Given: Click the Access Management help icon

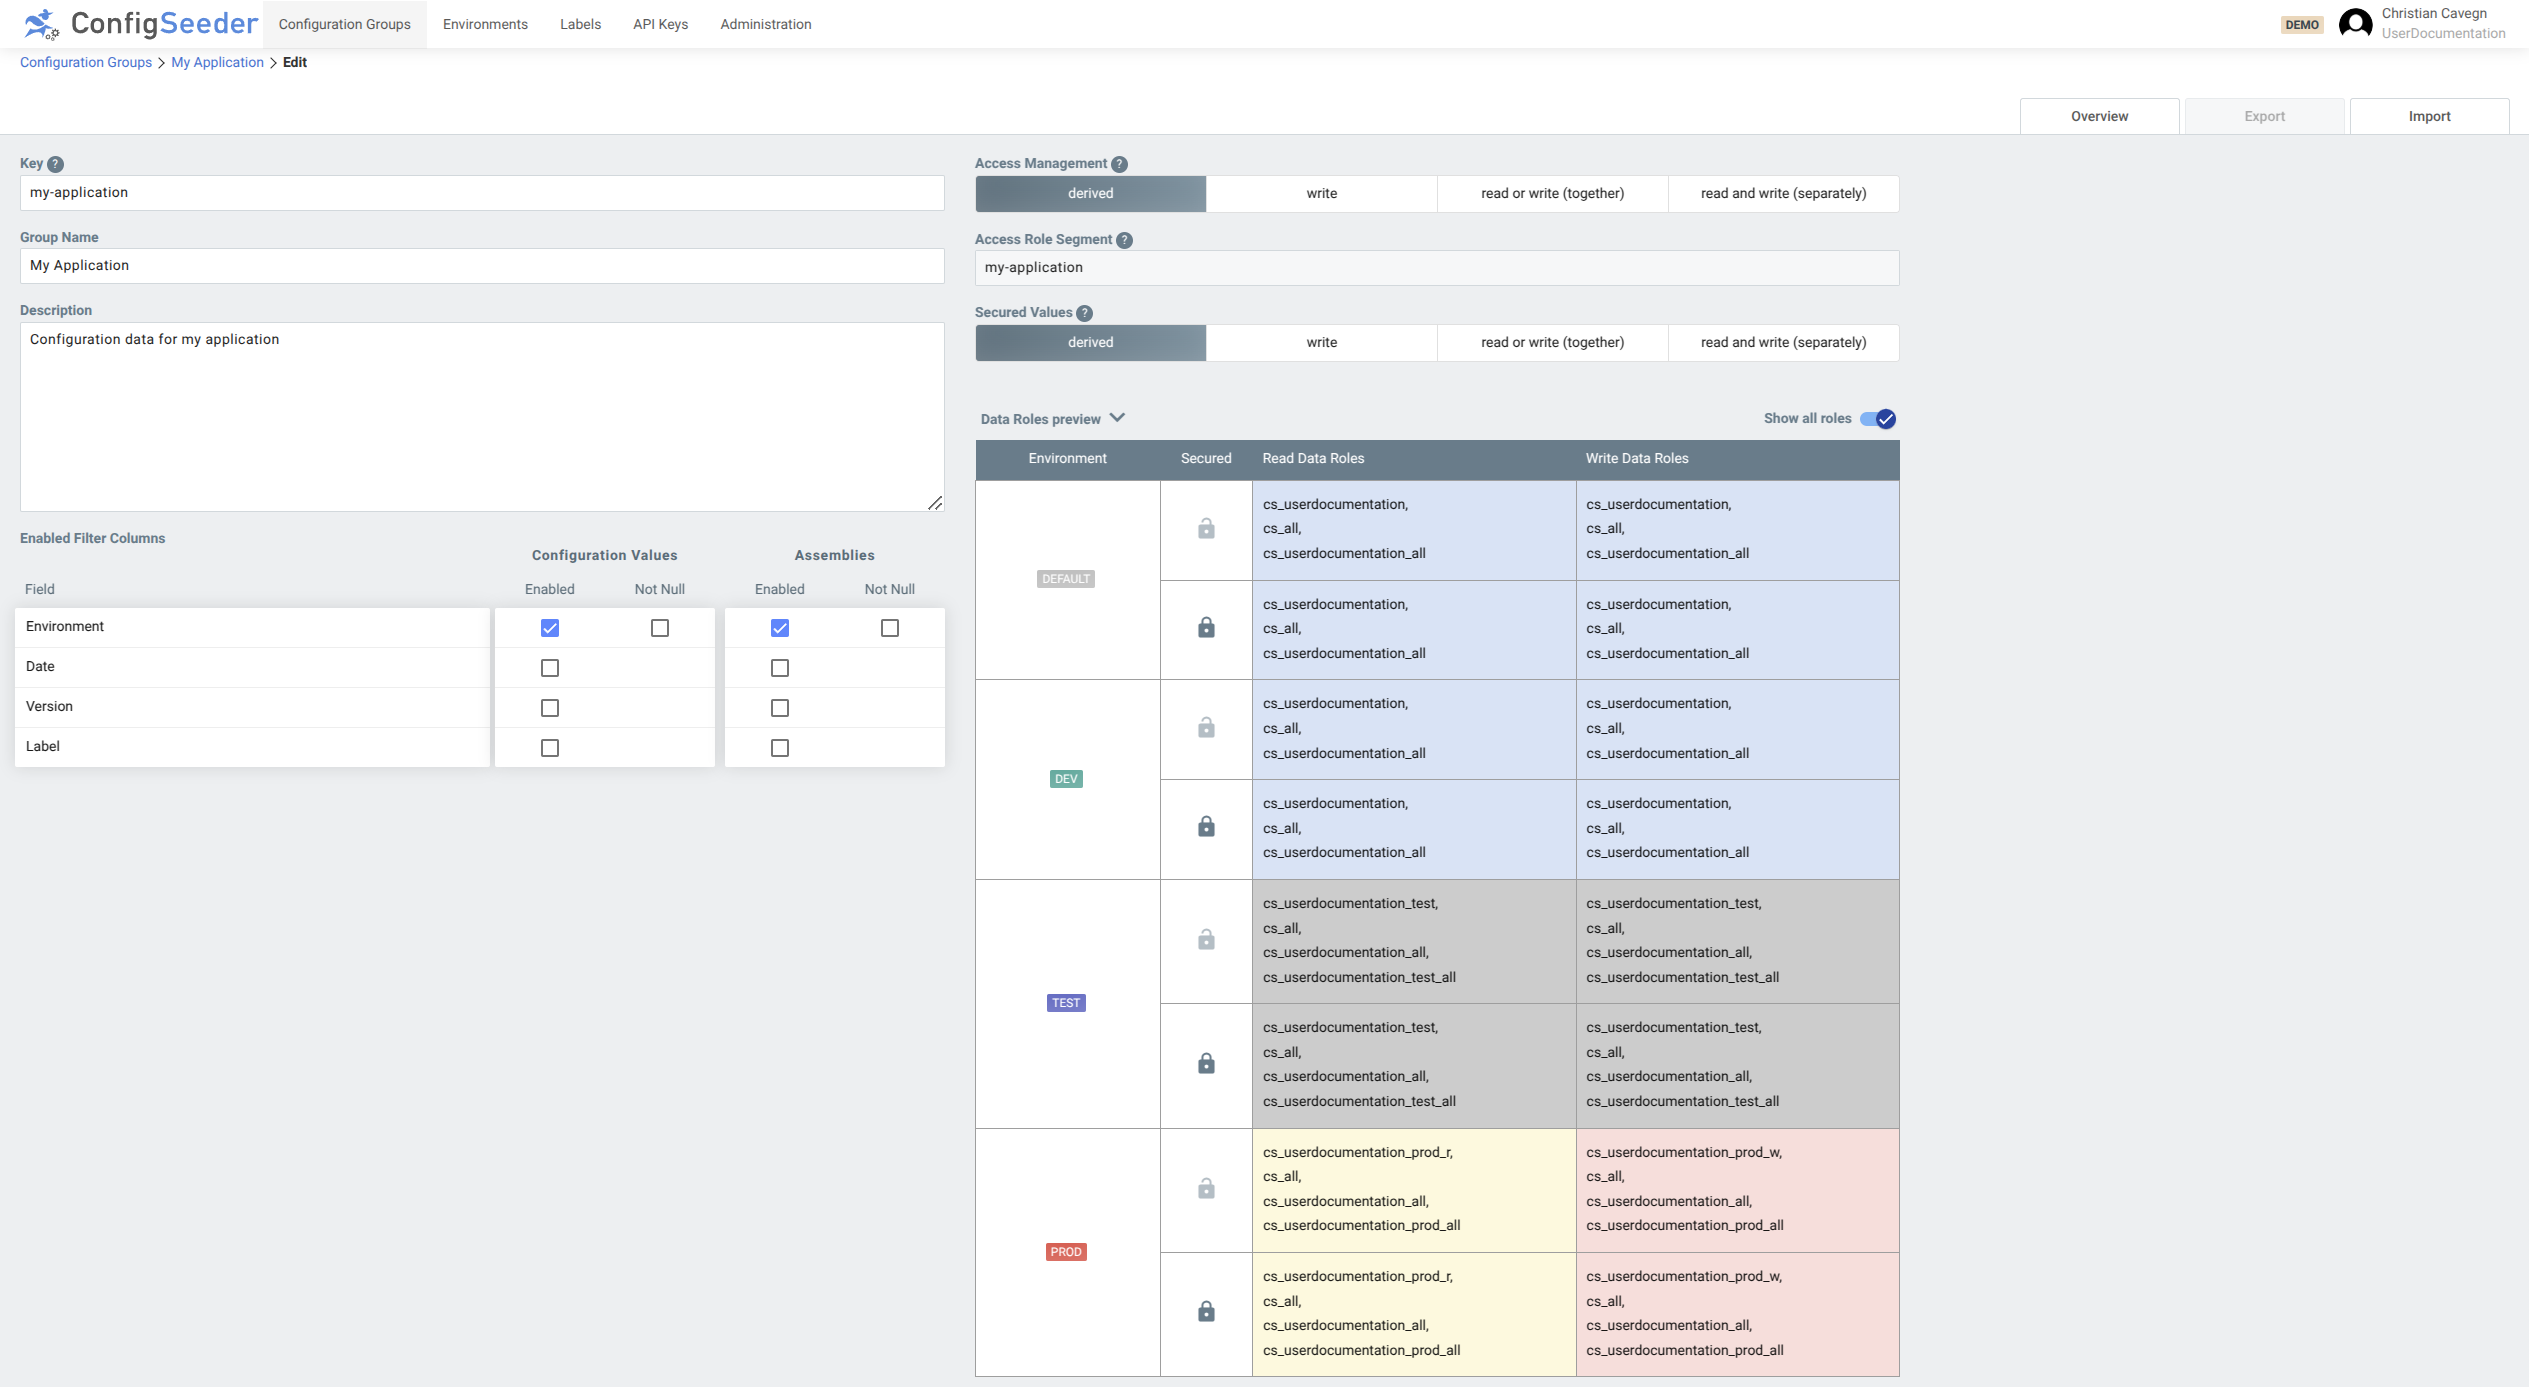Looking at the screenshot, I should (x=1120, y=164).
